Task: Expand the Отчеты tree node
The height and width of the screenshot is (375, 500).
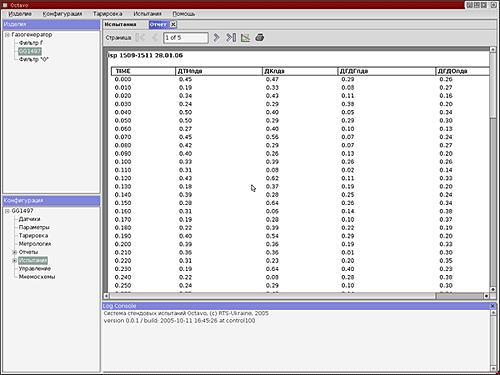Action: [14, 252]
